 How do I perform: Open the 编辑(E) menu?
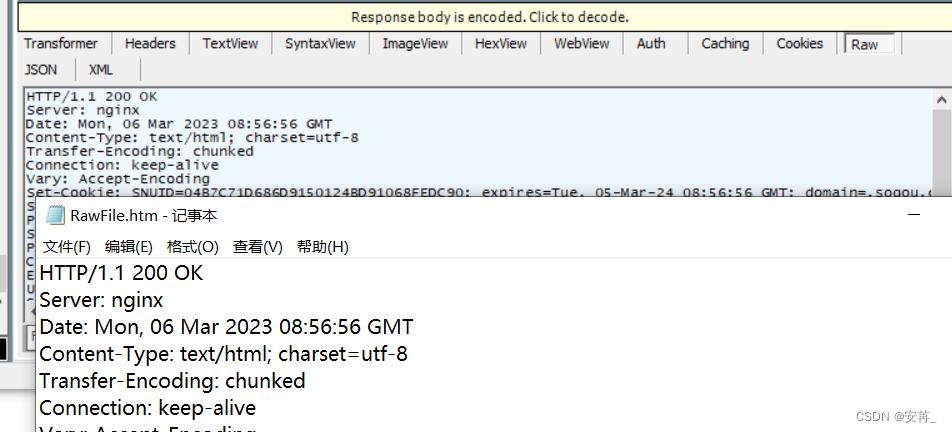[x=129, y=247]
